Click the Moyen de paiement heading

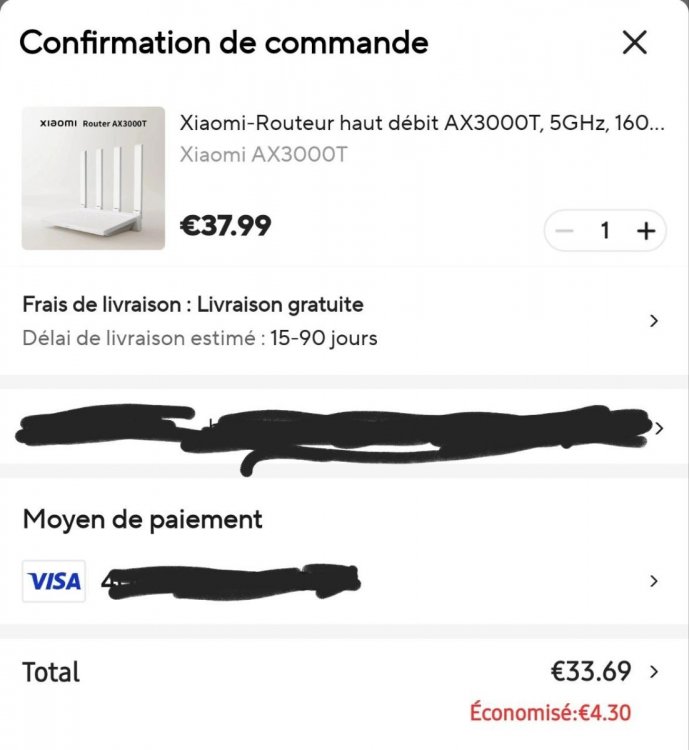coord(142,520)
